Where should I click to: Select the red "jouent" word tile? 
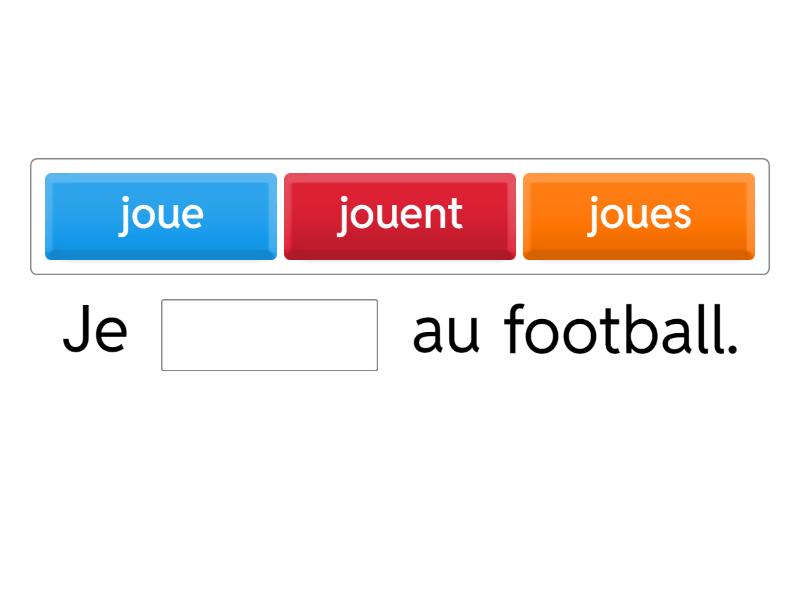(x=400, y=216)
